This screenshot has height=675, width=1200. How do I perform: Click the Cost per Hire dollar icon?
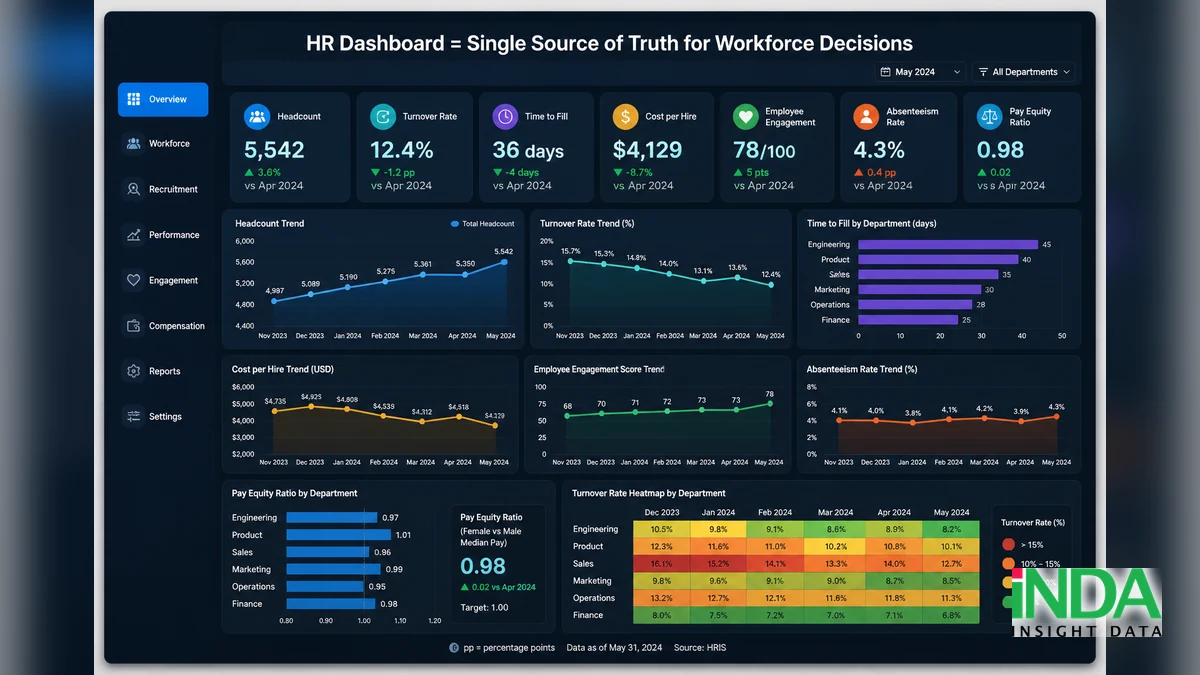(626, 116)
